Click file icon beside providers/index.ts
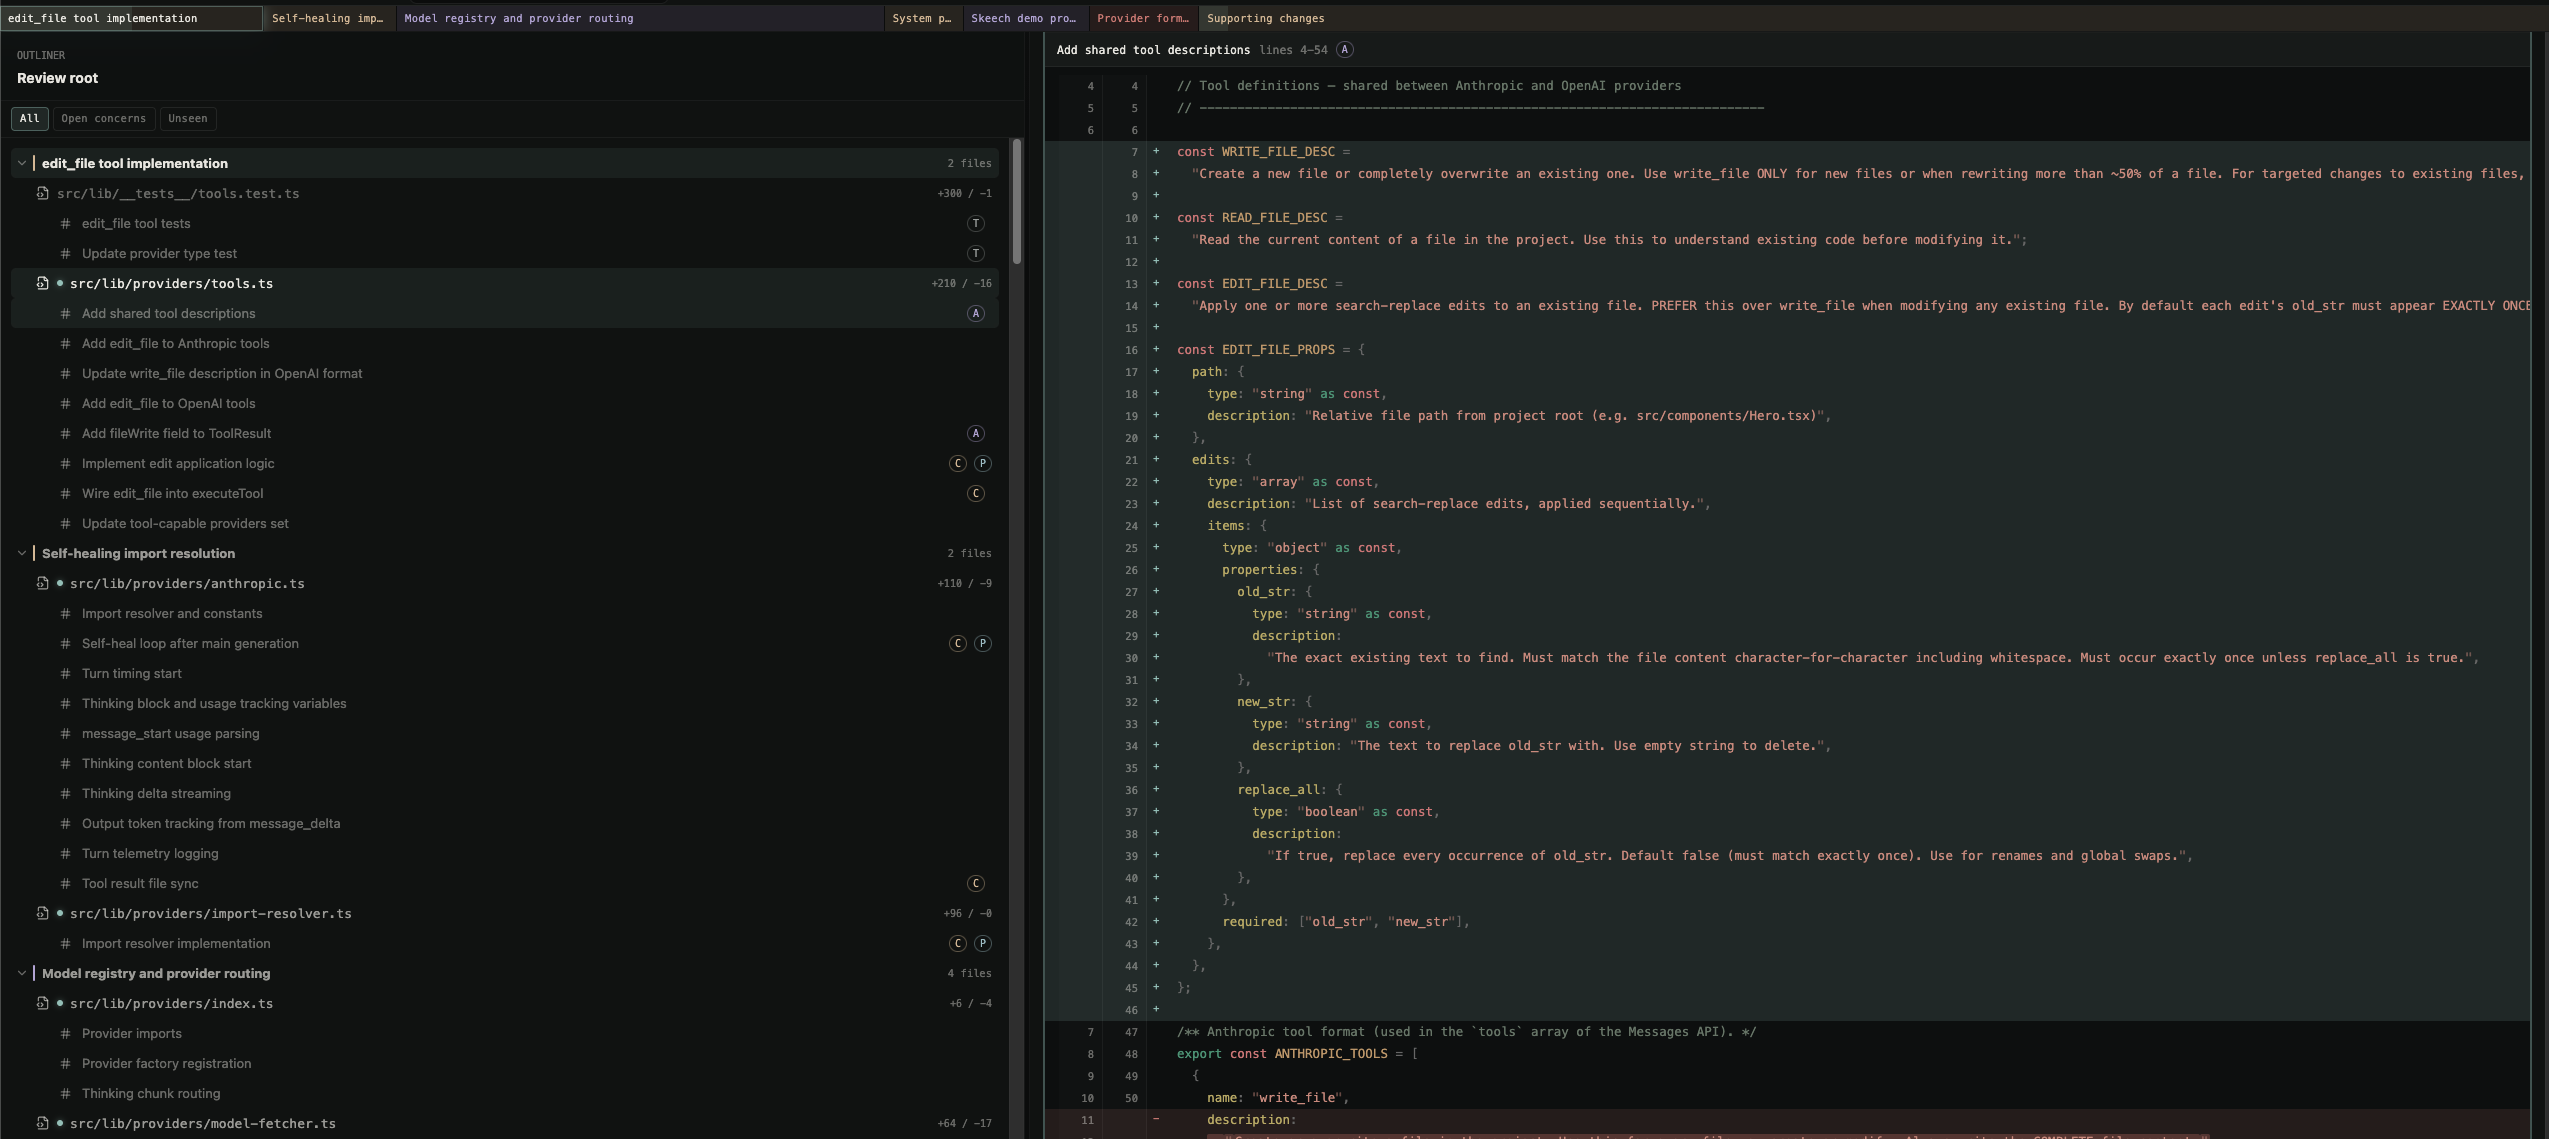This screenshot has height=1139, width=2549. 42,1003
